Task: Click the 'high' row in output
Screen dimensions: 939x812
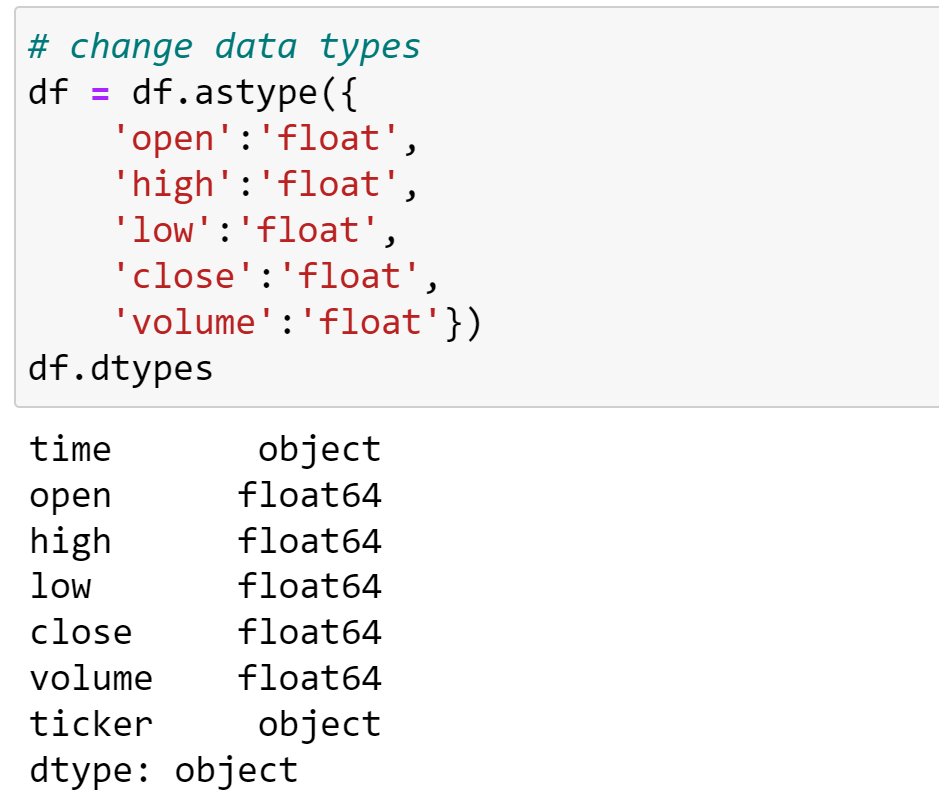Action: click(205, 541)
